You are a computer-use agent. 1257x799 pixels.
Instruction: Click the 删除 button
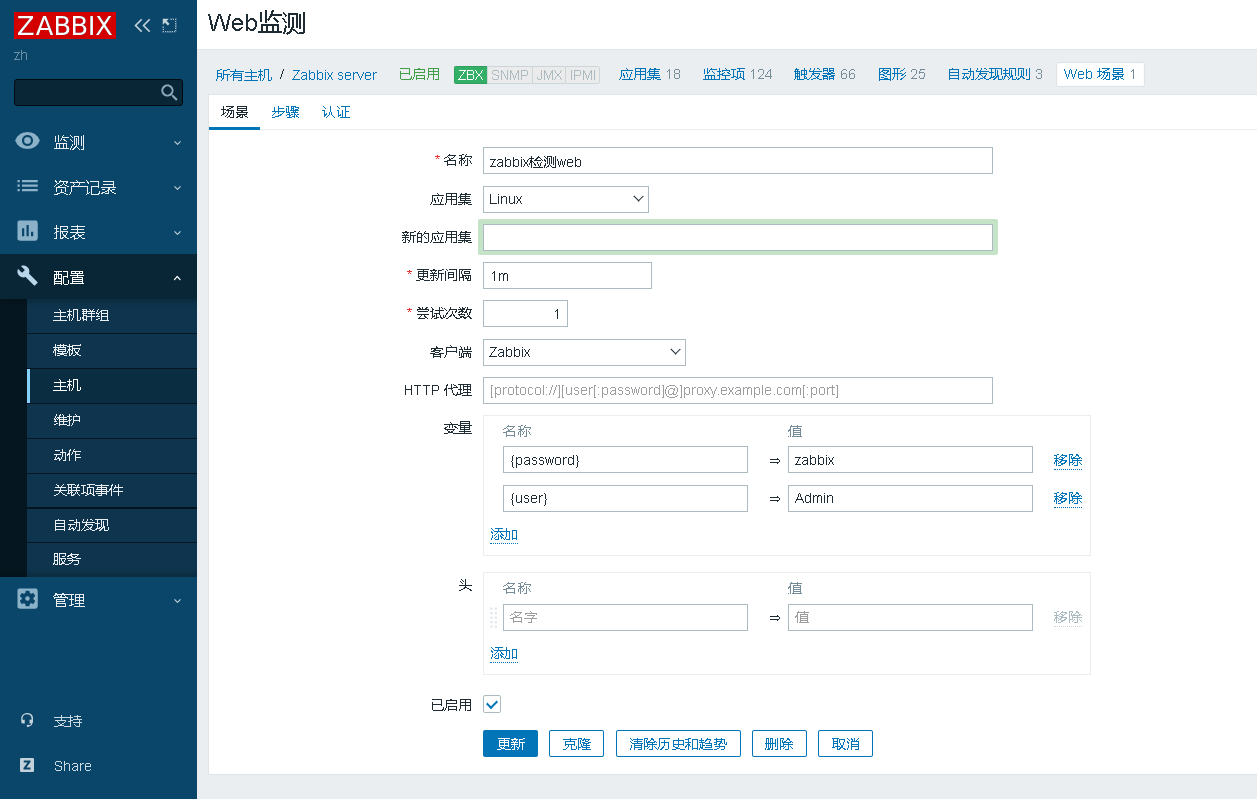point(779,744)
